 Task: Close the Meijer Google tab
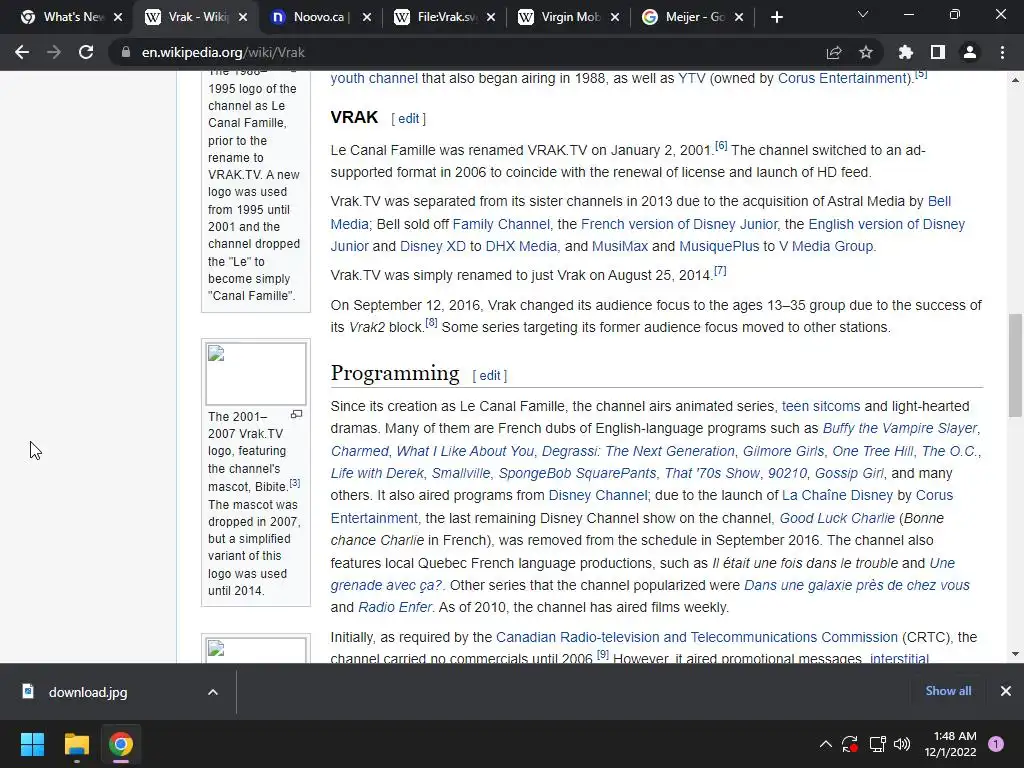pyautogui.click(x=739, y=18)
